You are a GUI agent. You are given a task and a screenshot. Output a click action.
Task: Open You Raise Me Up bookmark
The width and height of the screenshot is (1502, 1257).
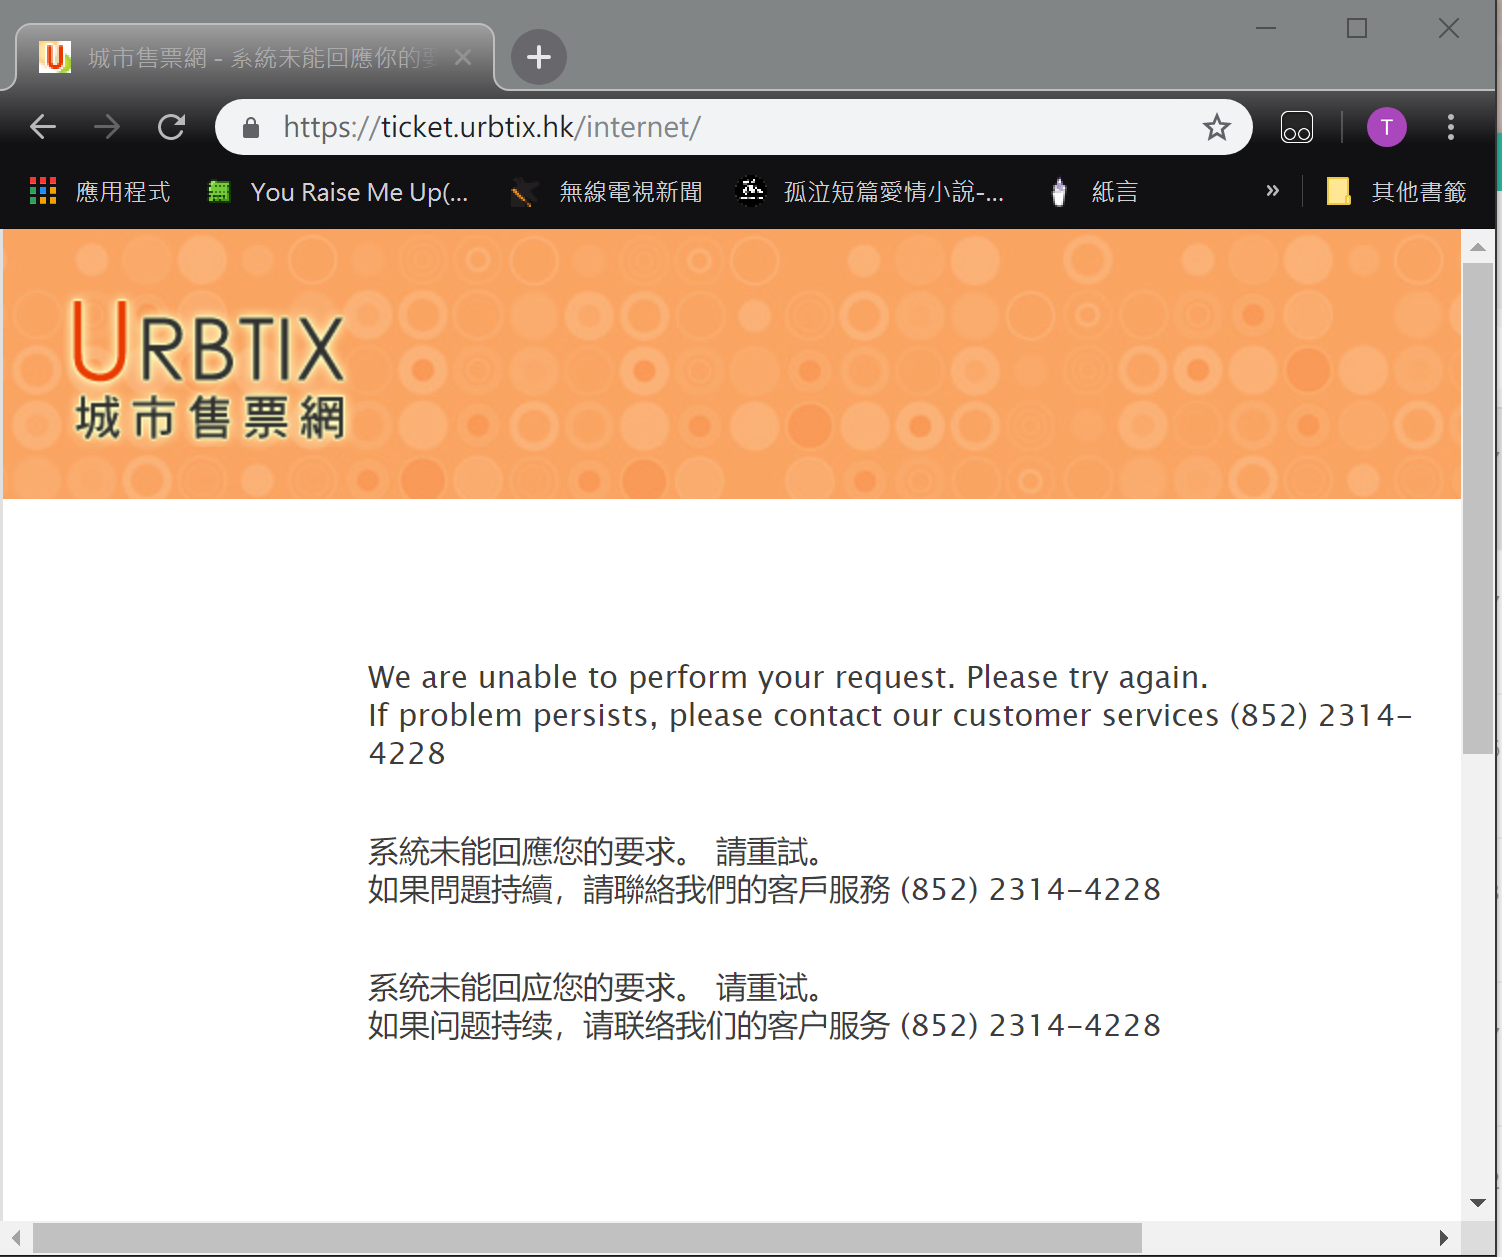click(338, 191)
